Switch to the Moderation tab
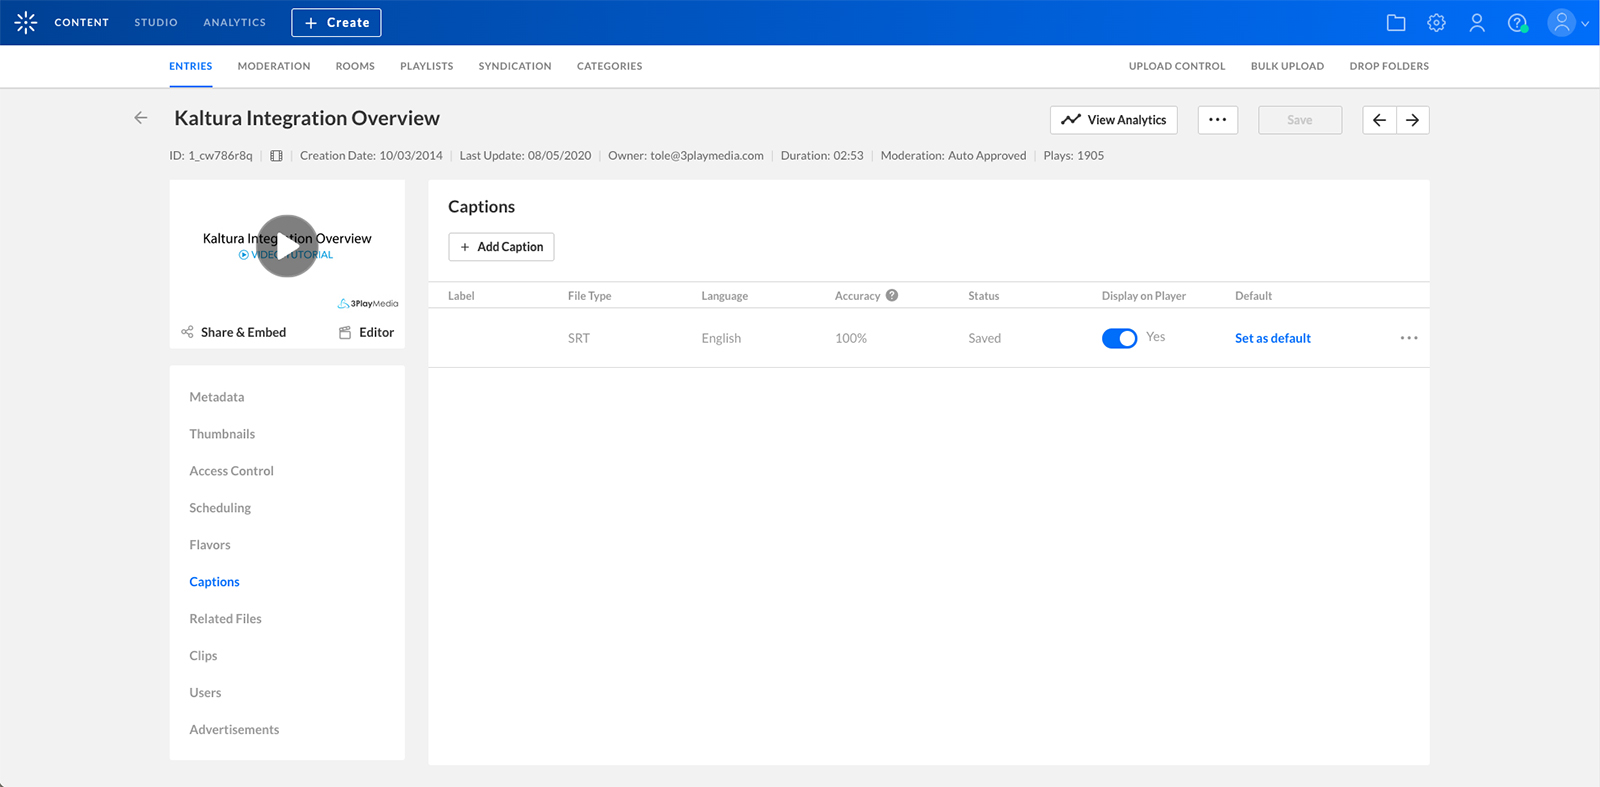 pos(273,66)
